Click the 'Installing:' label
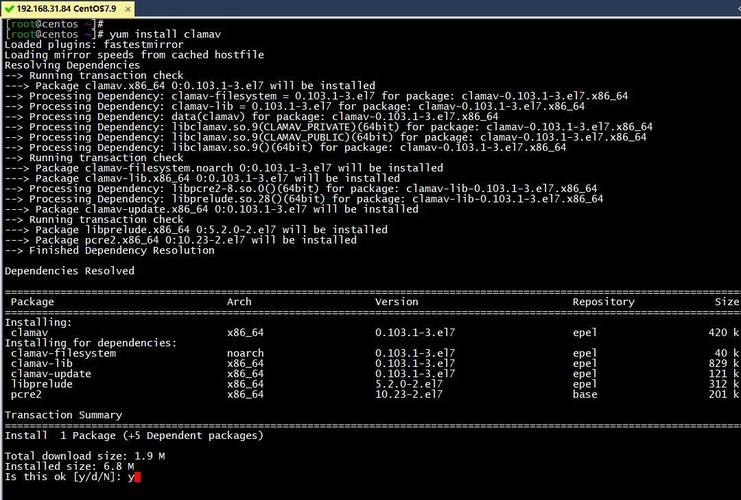This screenshot has height=500, width=741. coord(38,323)
